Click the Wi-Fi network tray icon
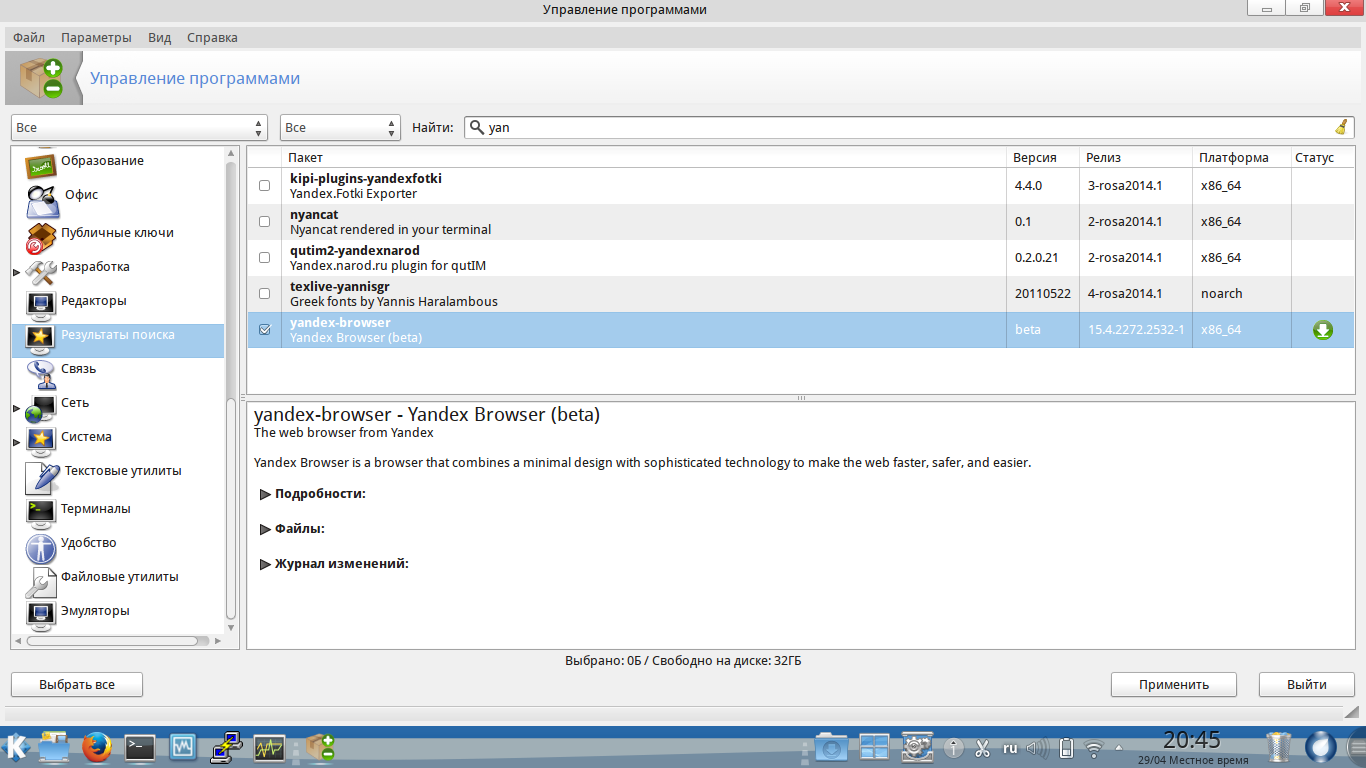Screen dimensions: 1366x768 [1095, 748]
